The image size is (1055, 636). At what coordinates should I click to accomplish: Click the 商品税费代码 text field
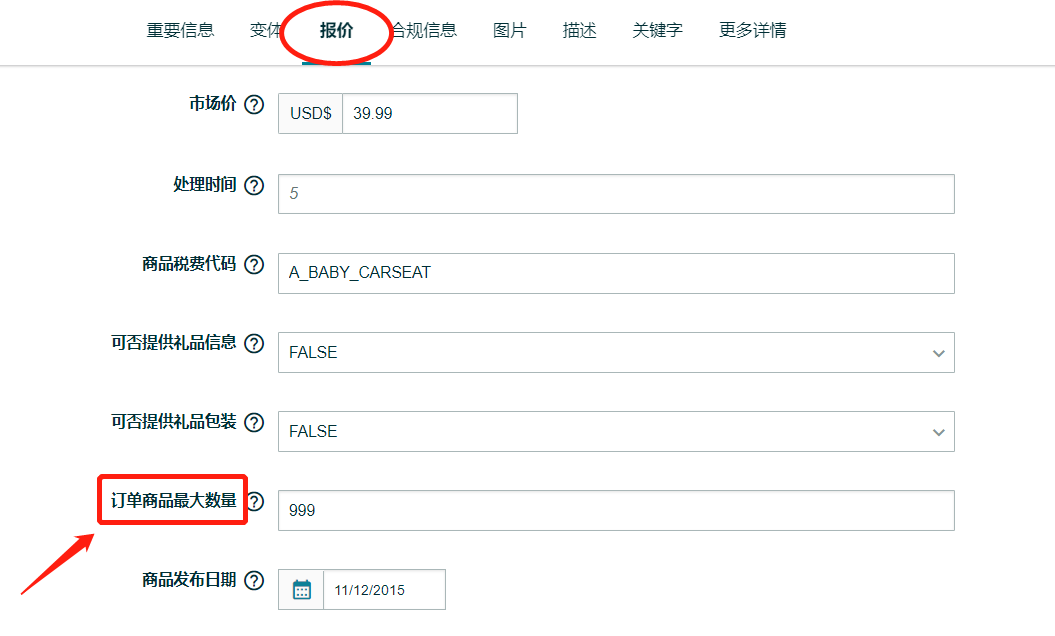pyautogui.click(x=616, y=273)
